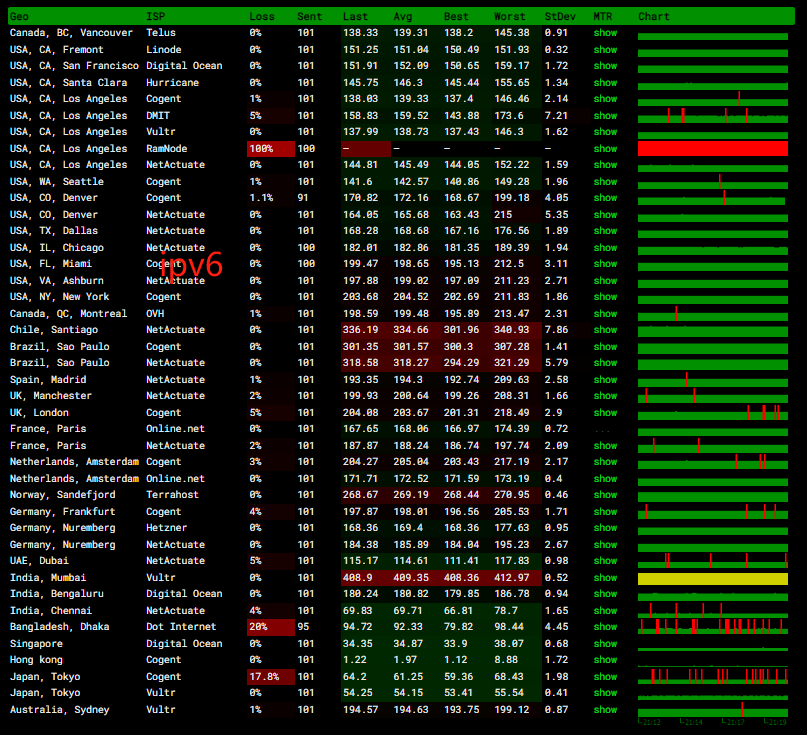Show MTR for Seattle Cogent row

[605, 182]
